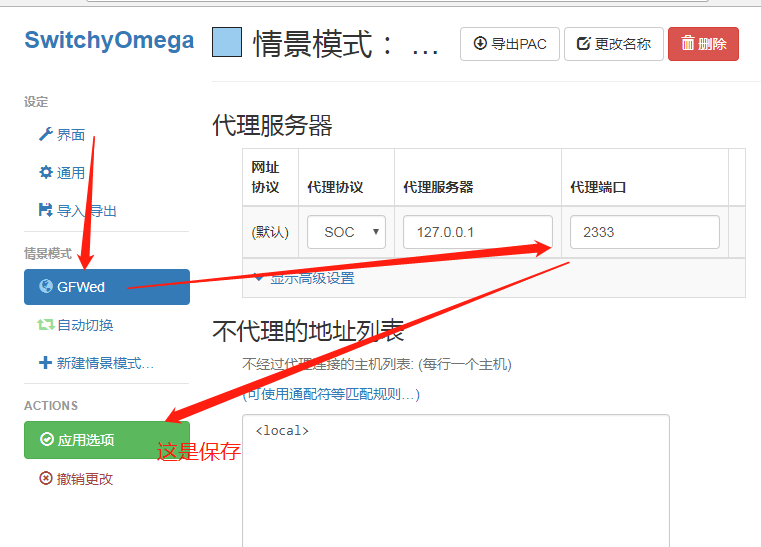This screenshot has height=547, width=761.
Task: Delete the profile with the 删除 button
Action: [703, 44]
